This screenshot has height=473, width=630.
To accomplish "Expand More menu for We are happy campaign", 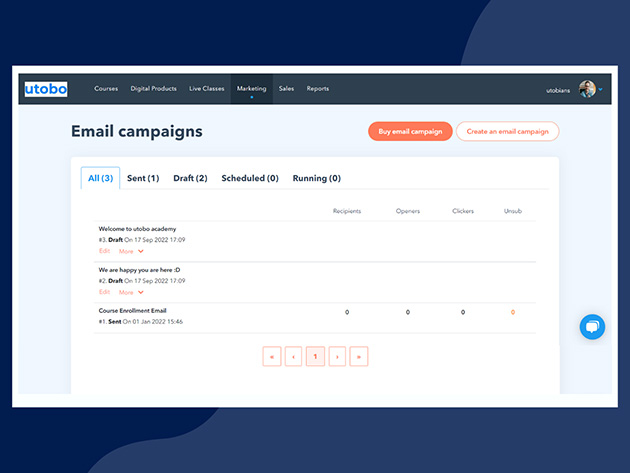I will pyautogui.click(x=131, y=292).
